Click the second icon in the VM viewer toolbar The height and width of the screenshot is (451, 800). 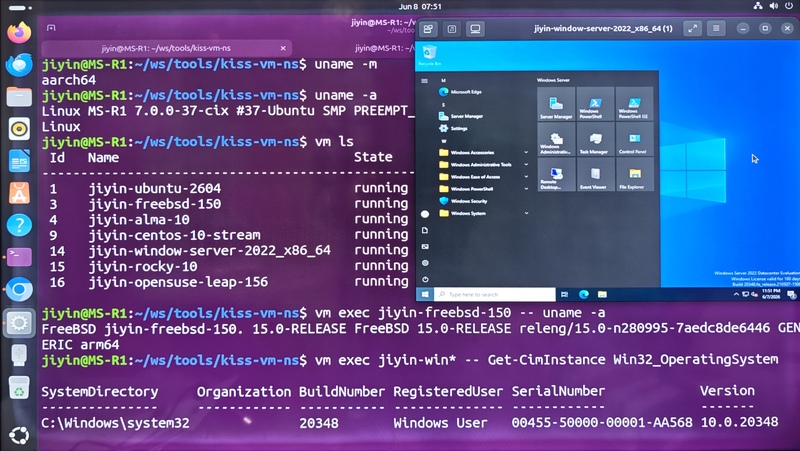[452, 29]
